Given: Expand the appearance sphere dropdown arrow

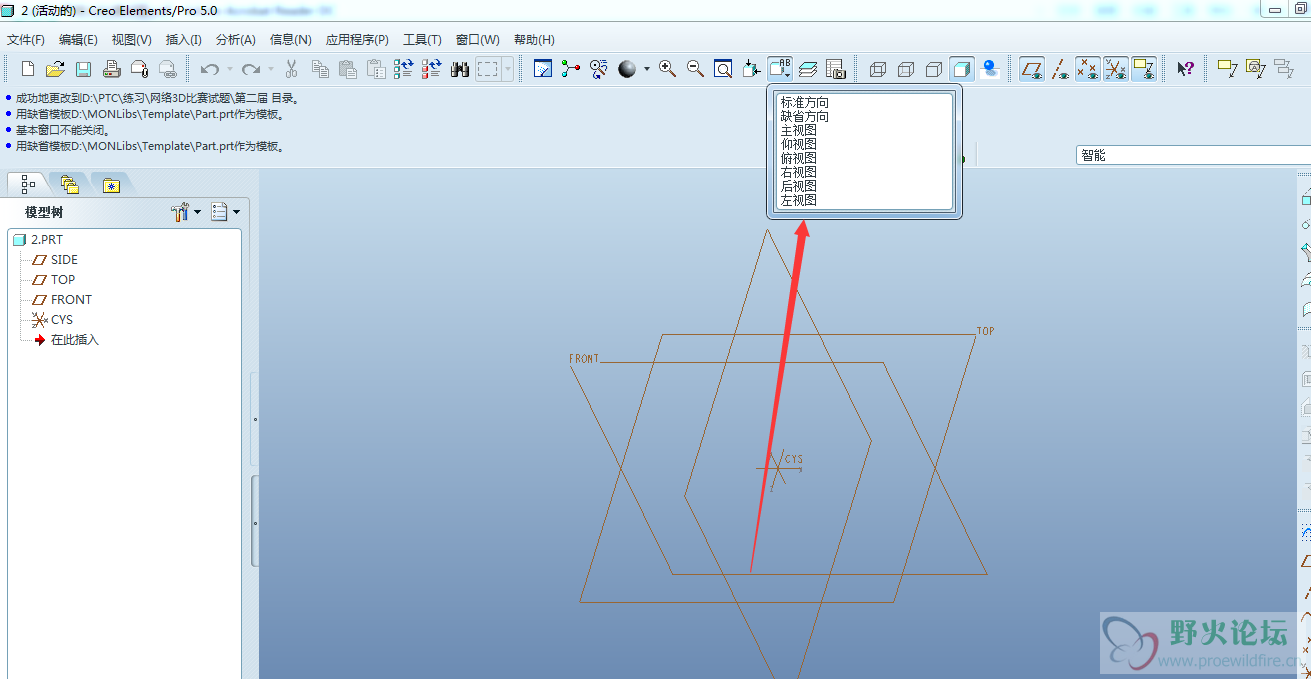Looking at the screenshot, I should click(646, 69).
